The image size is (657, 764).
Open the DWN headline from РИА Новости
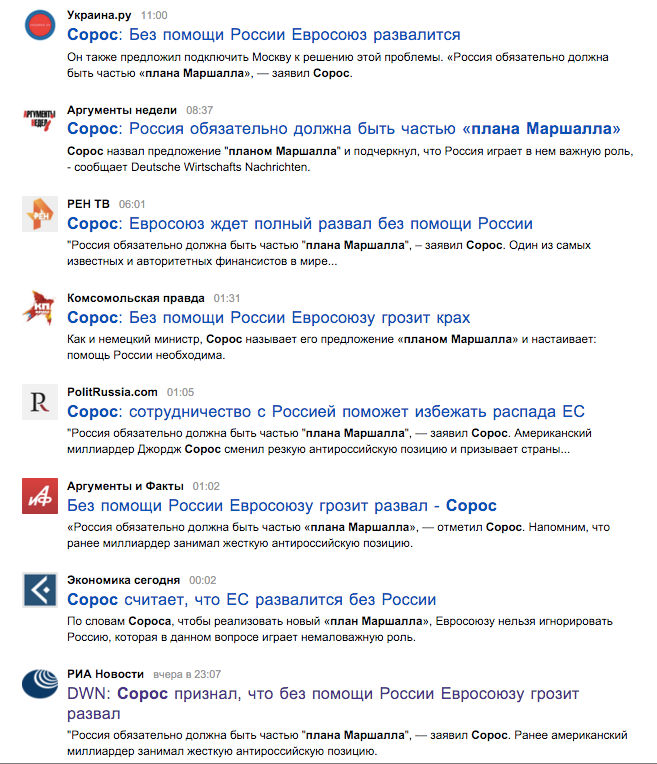coord(323,703)
